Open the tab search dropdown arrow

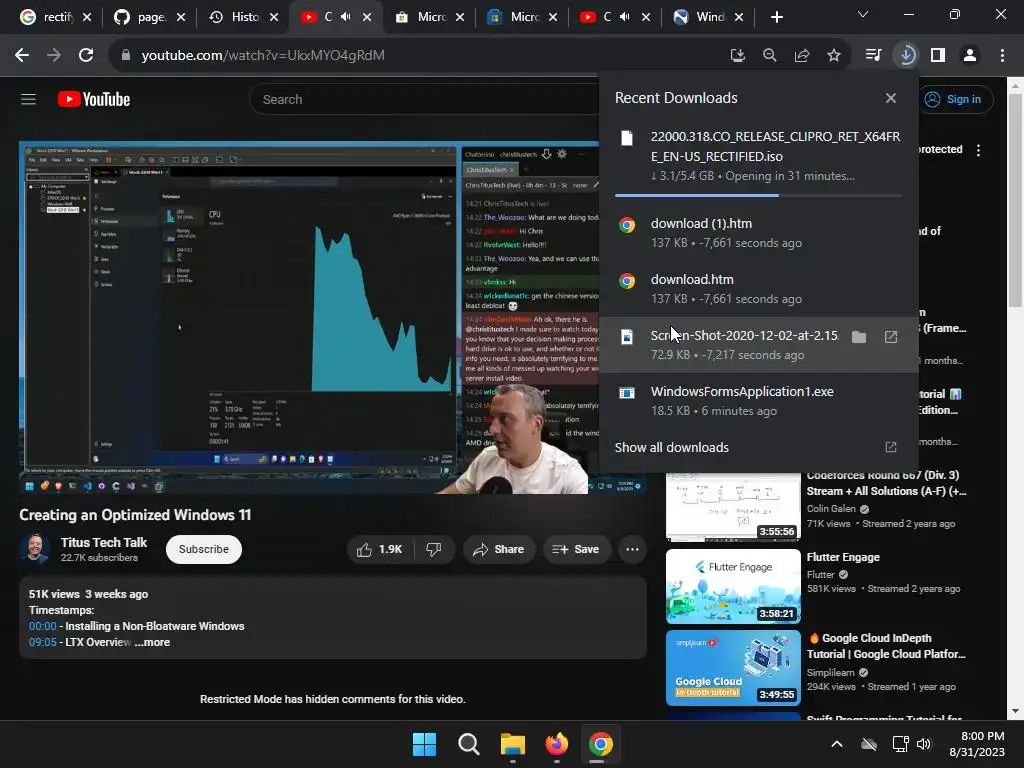coord(863,14)
